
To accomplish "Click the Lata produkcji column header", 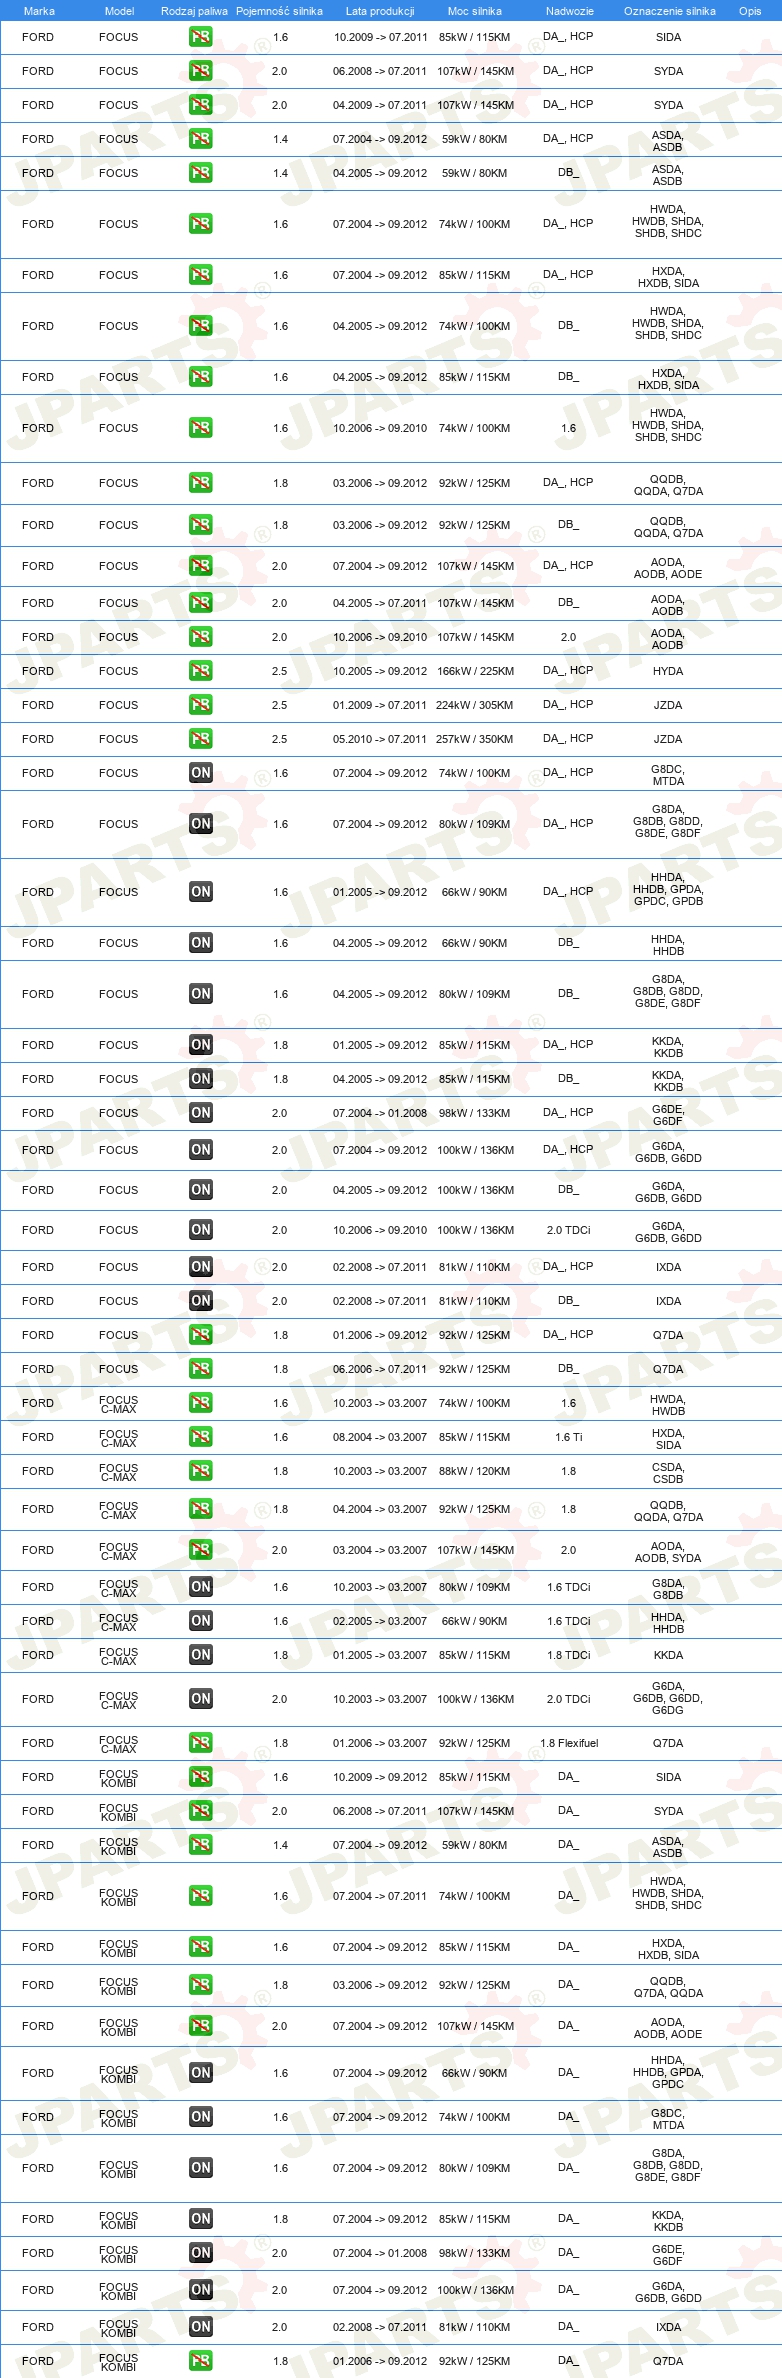I will (x=380, y=11).
